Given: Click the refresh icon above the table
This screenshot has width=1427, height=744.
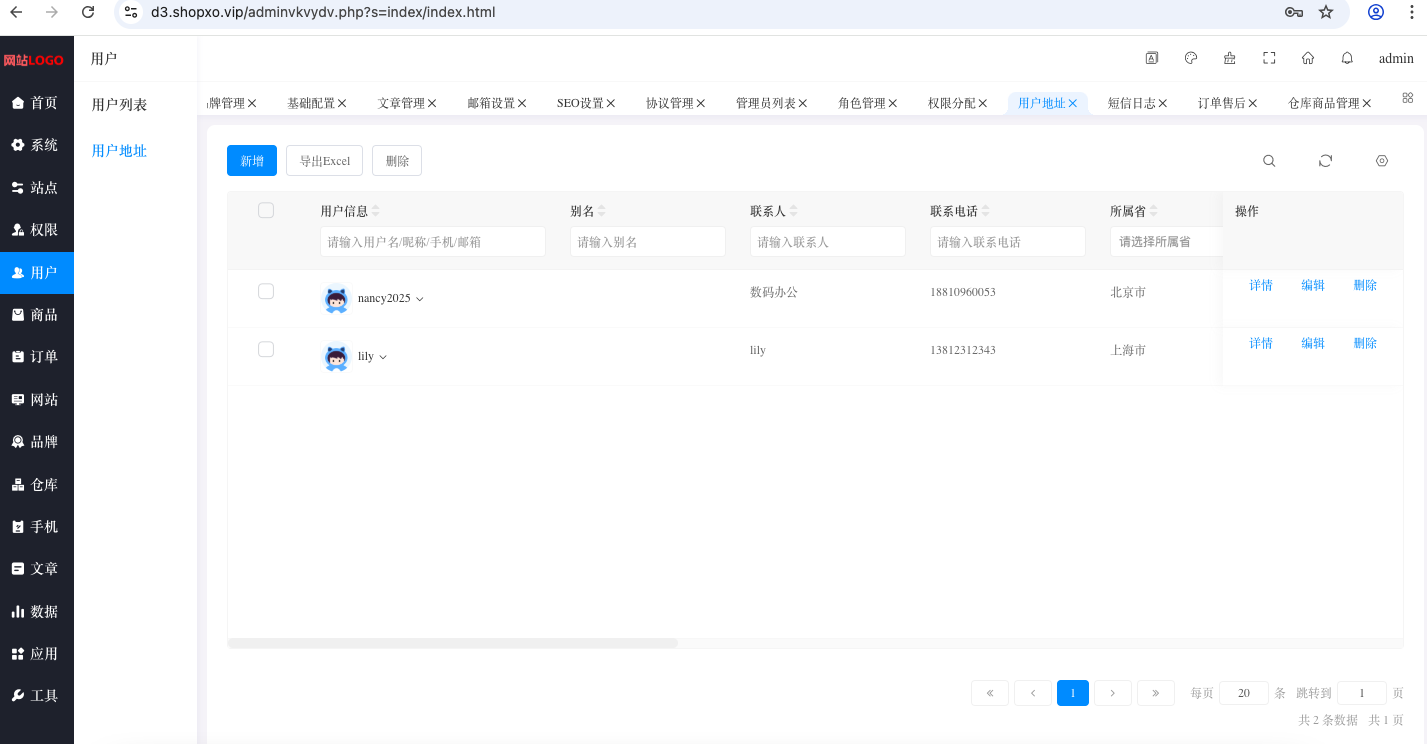Looking at the screenshot, I should click(x=1325, y=161).
